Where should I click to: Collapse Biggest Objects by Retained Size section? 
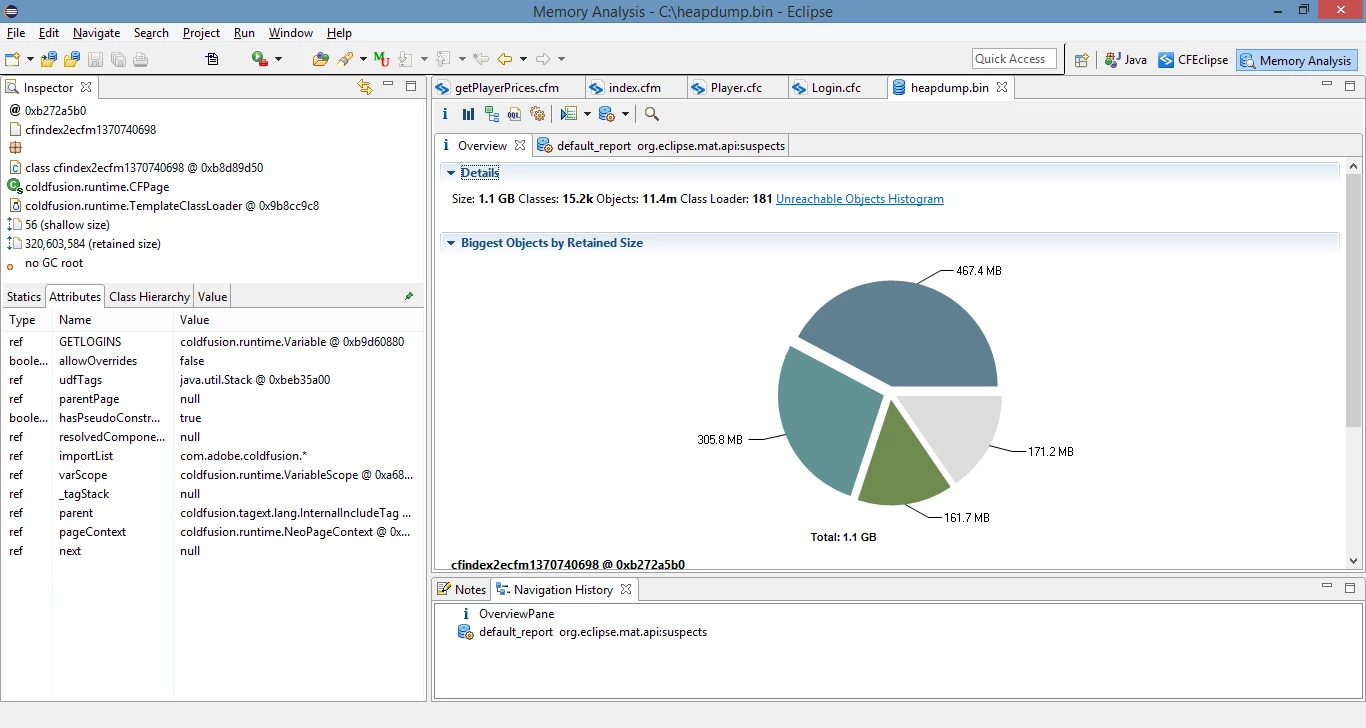(450, 243)
